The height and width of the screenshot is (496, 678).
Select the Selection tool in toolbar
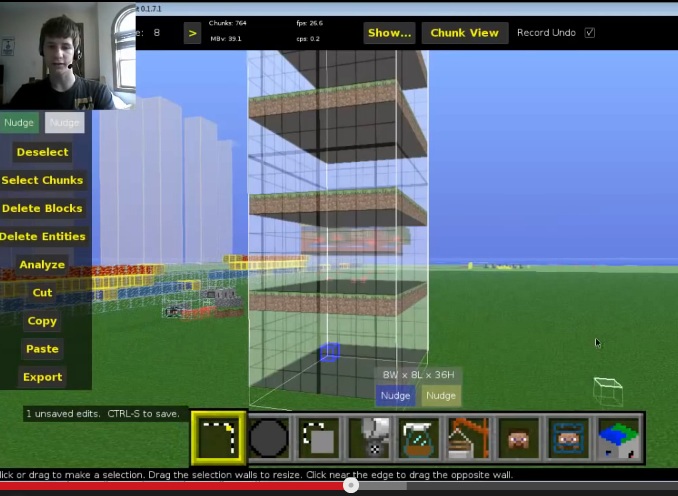(218, 438)
